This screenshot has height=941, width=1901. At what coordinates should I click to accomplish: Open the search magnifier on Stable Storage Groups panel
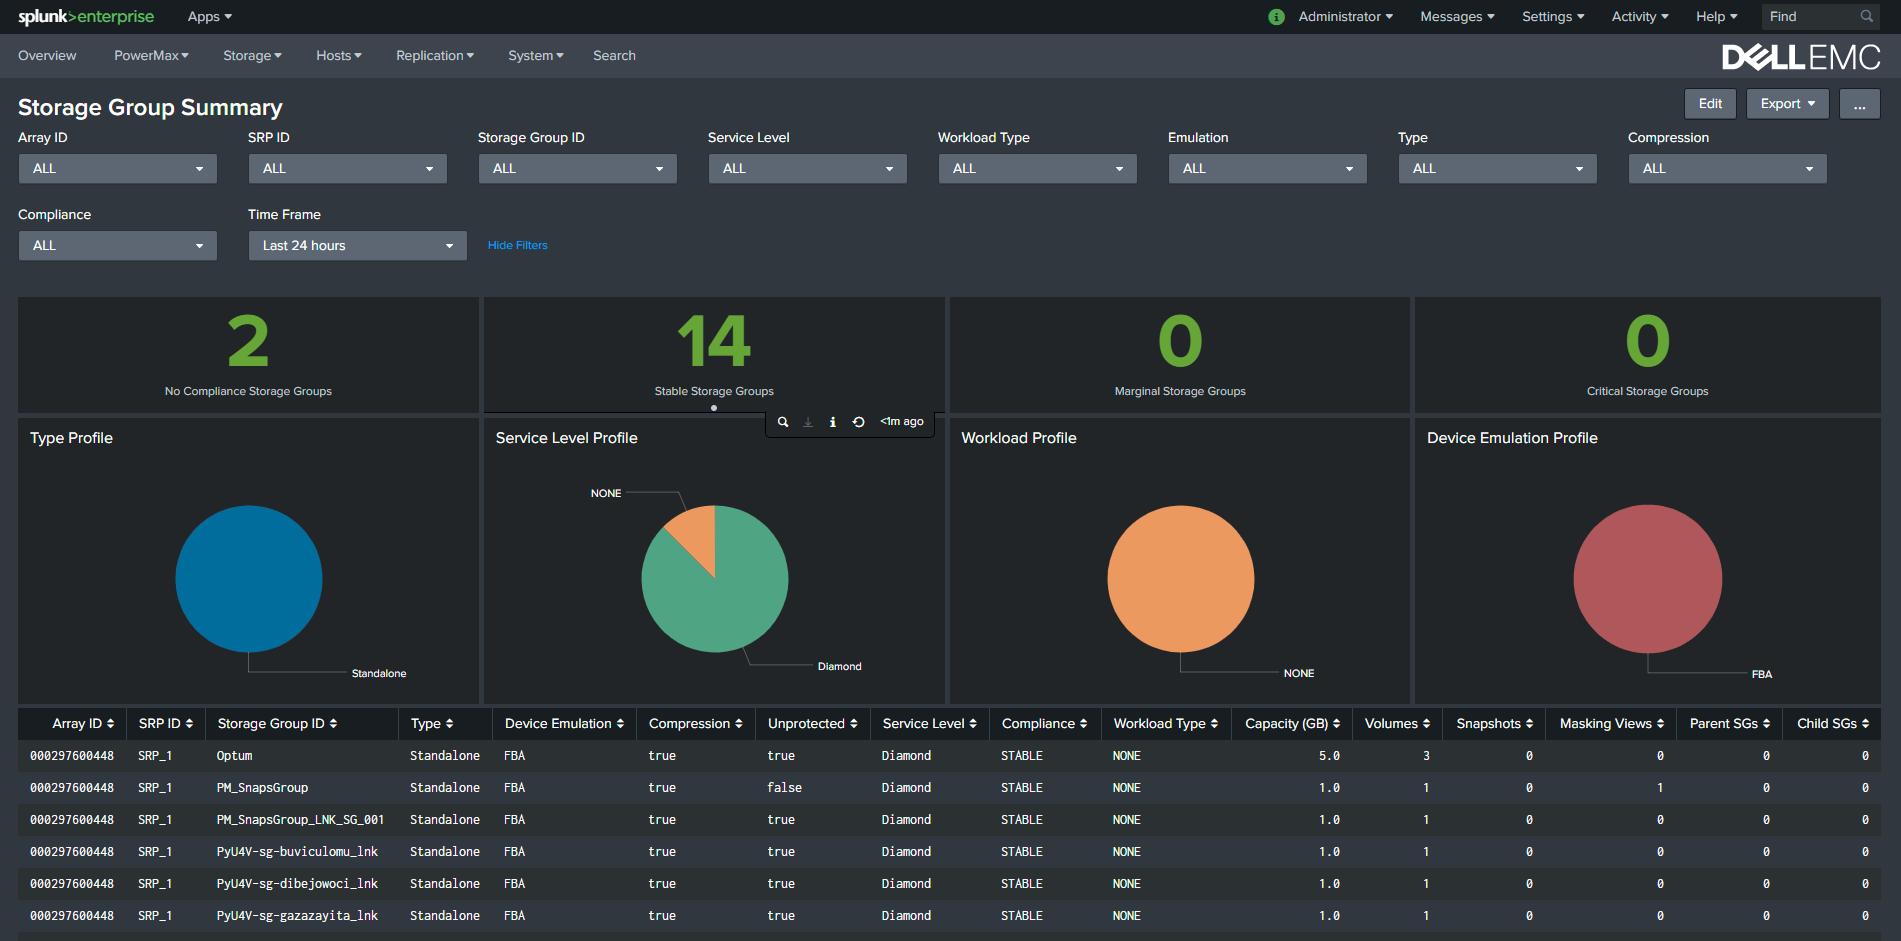(783, 421)
